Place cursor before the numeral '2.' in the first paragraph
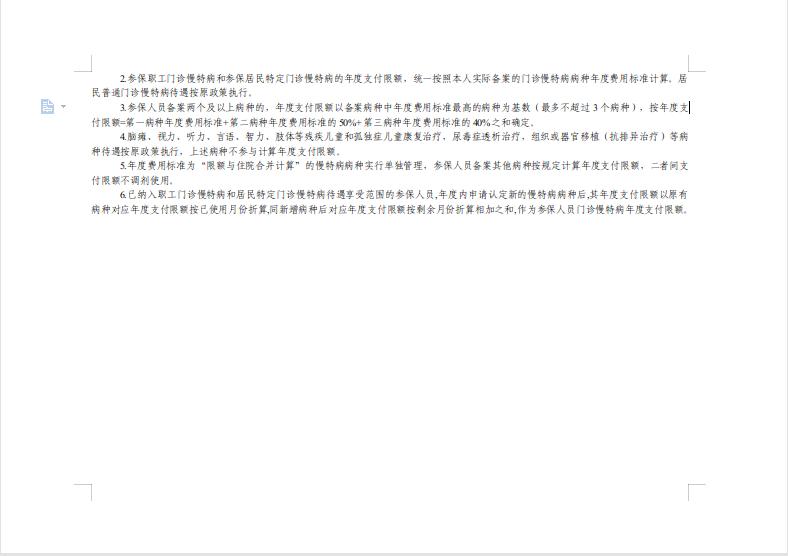The height and width of the screenshot is (556, 788). click(x=121, y=78)
